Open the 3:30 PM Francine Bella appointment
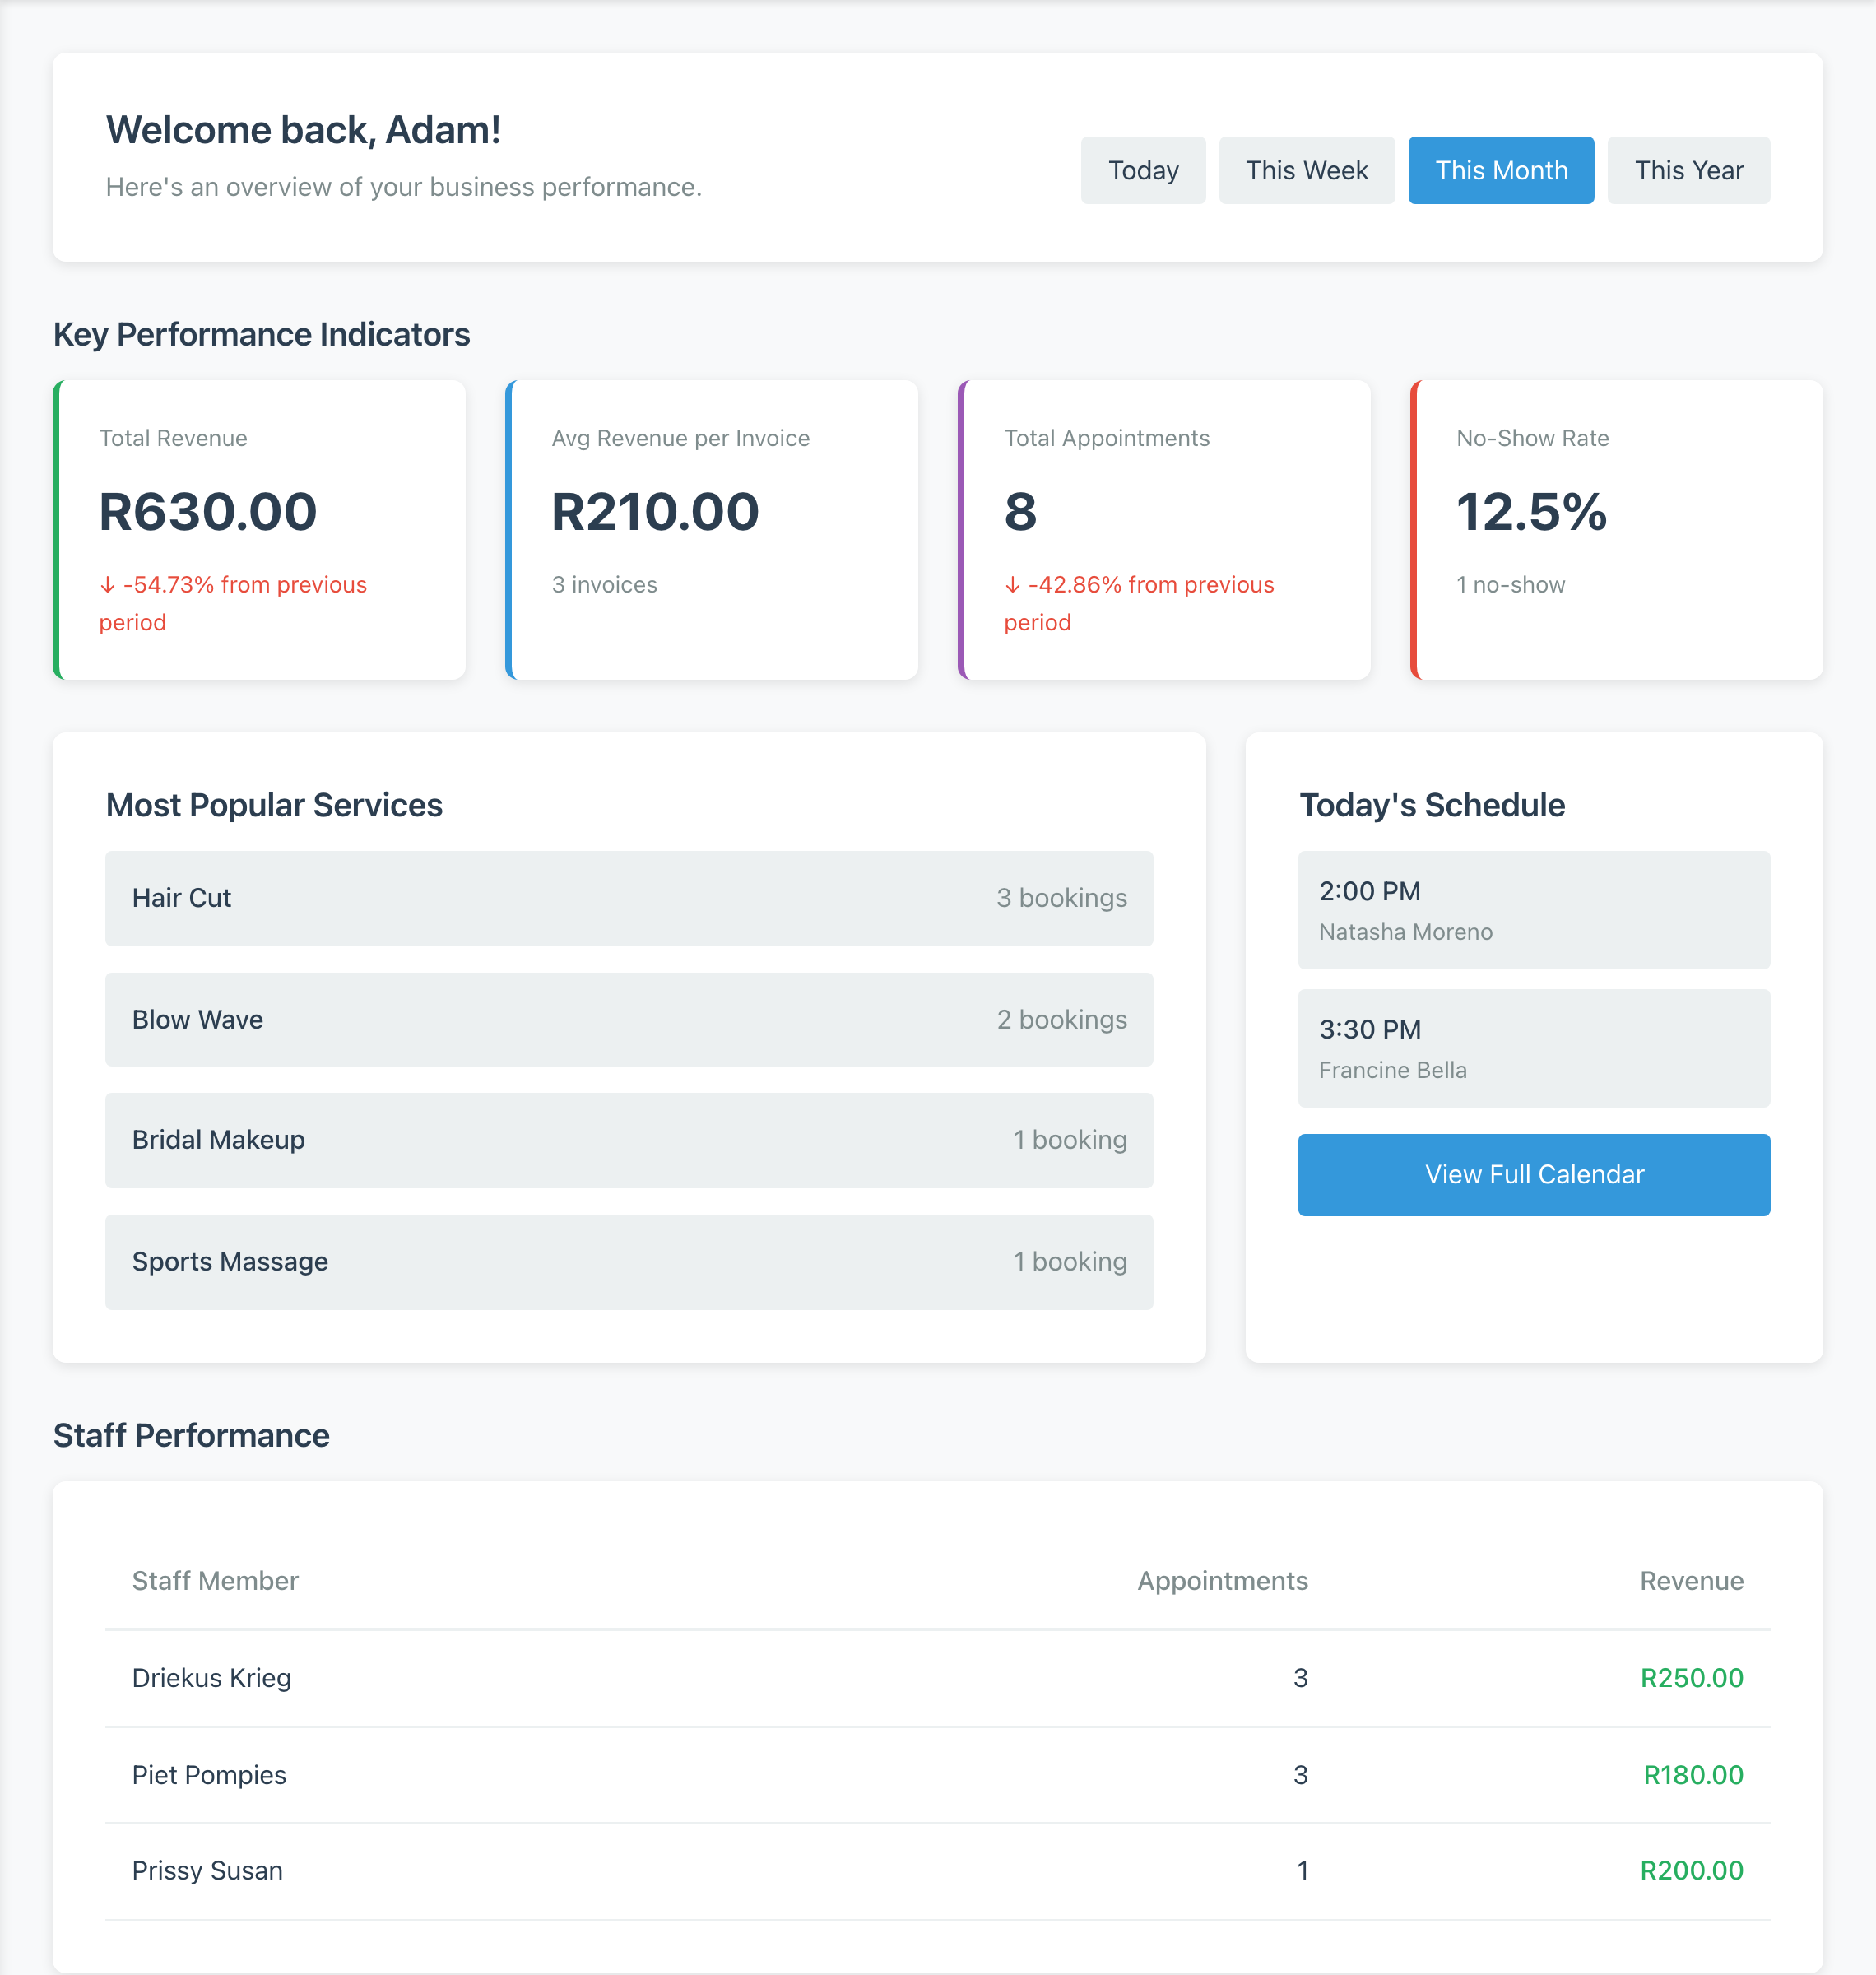 point(1533,1048)
